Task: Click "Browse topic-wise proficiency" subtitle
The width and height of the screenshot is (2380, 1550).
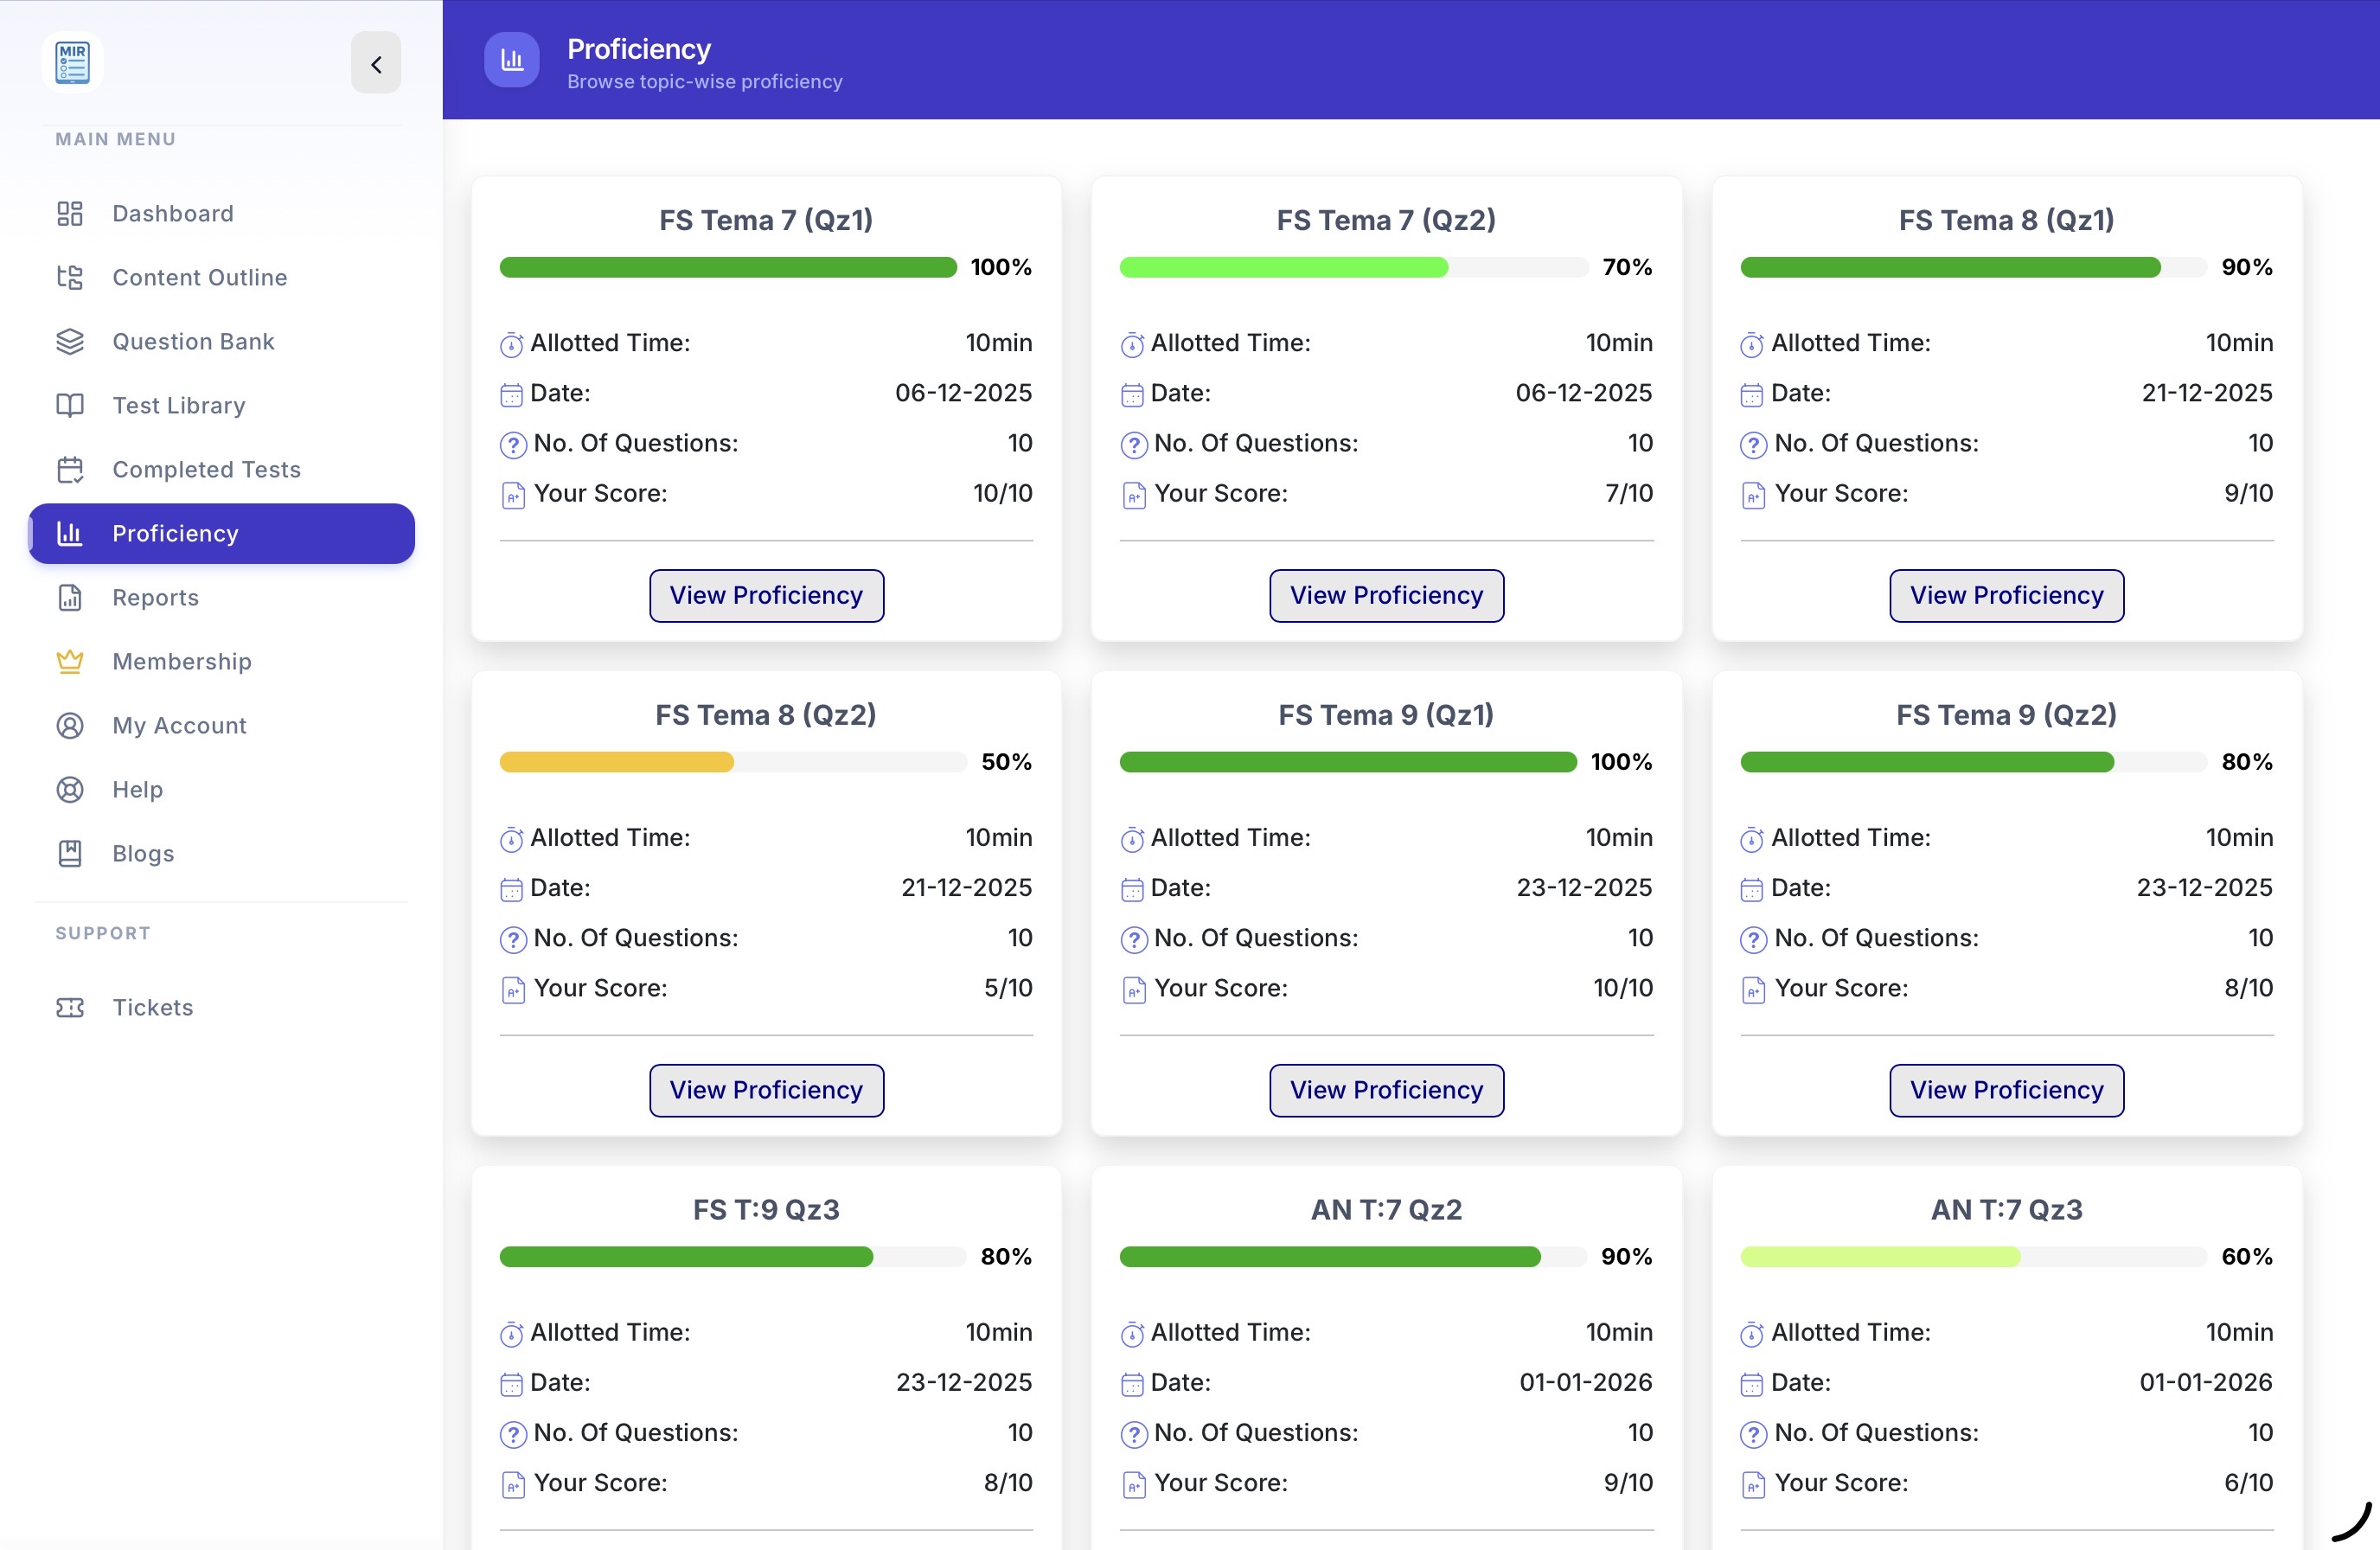Action: 705,82
